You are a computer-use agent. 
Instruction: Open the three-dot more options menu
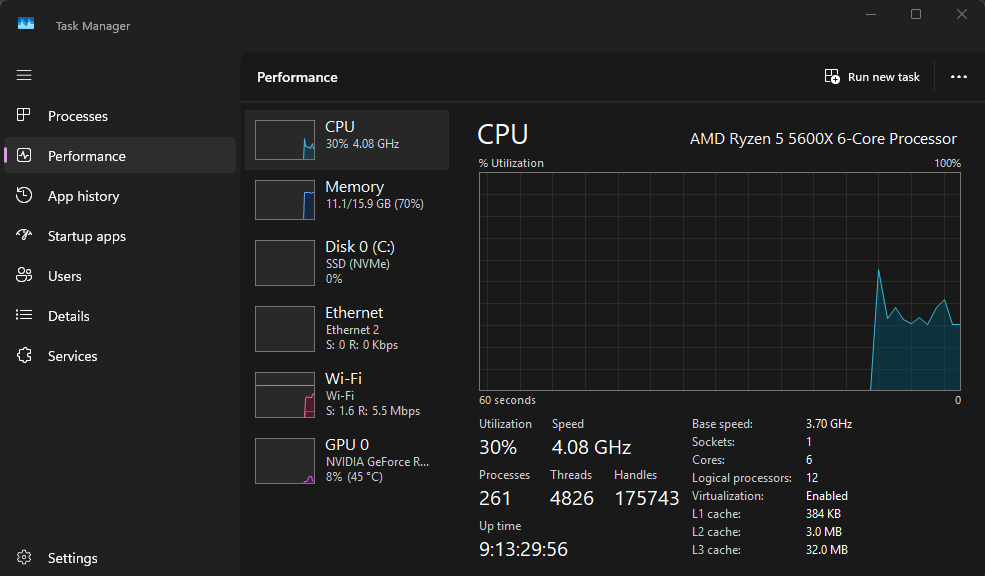(959, 77)
